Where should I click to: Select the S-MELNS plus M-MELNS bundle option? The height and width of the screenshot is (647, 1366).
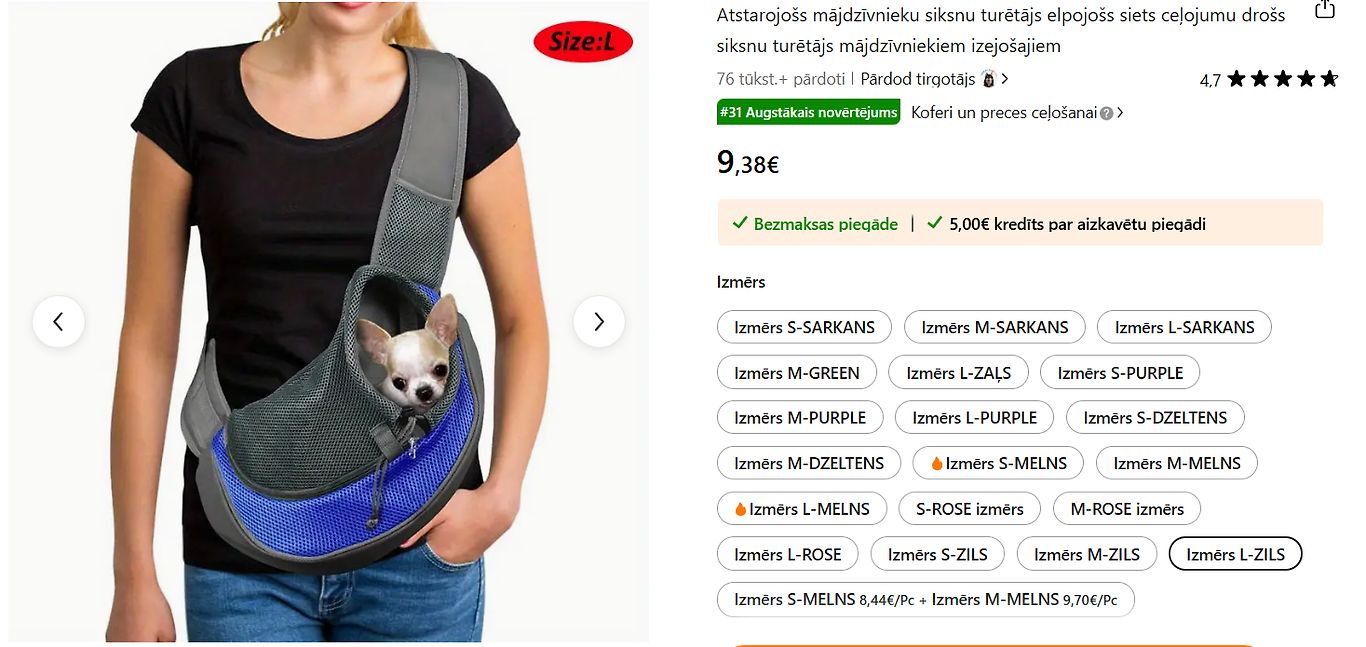[926, 600]
